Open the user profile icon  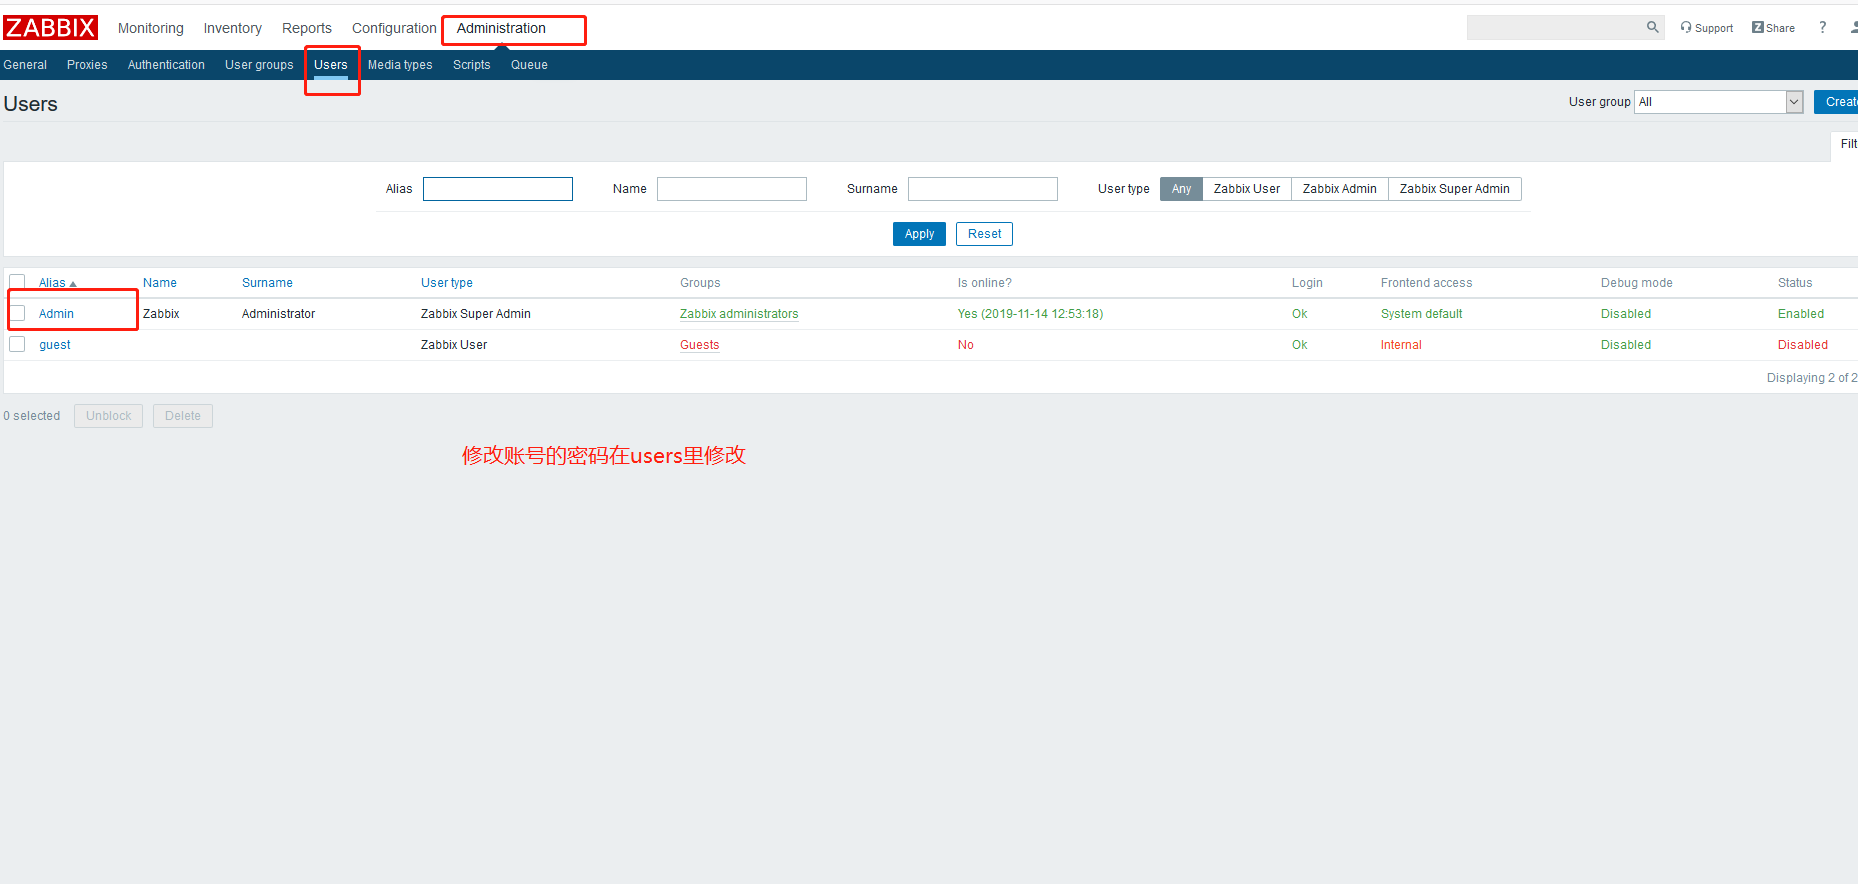coord(1853,28)
